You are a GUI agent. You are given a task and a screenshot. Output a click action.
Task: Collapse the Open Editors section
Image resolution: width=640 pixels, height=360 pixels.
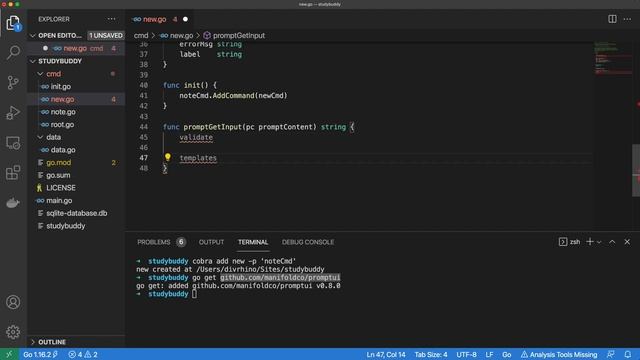33,36
